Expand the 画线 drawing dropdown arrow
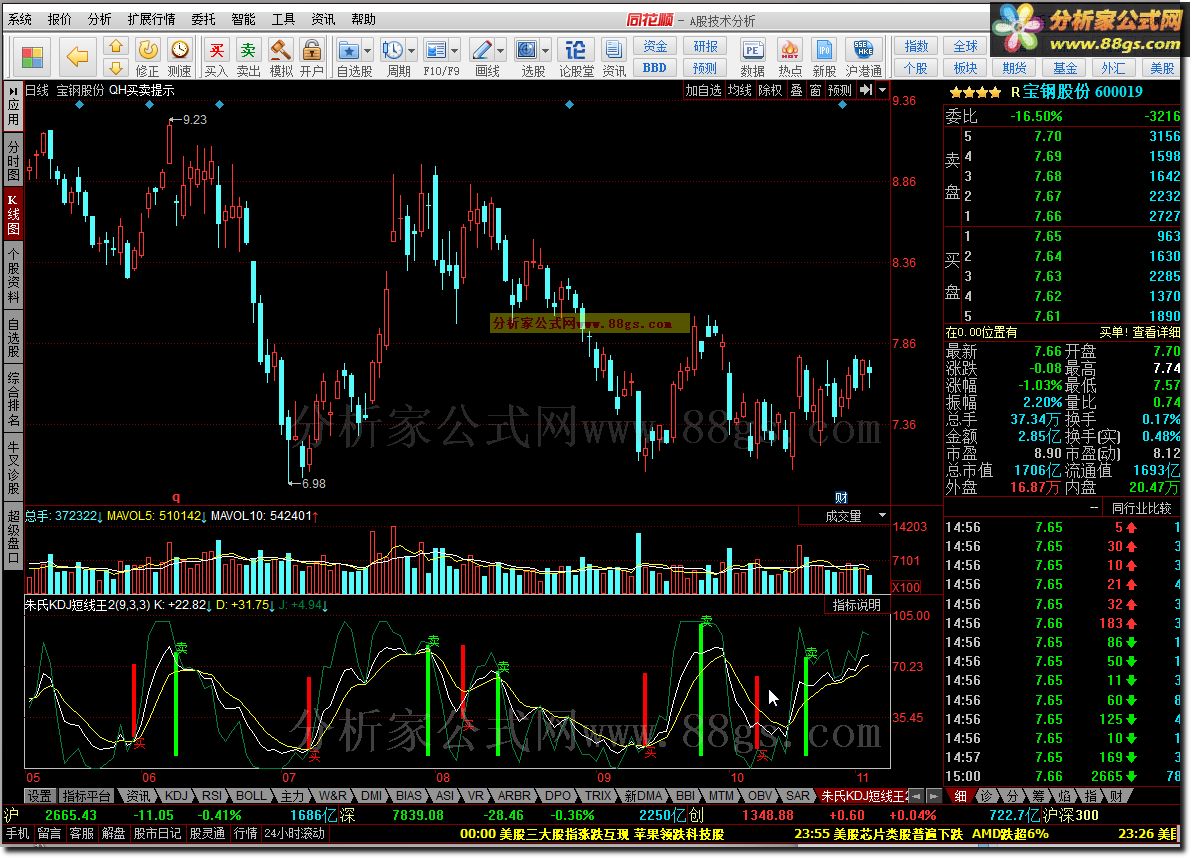1192x858 pixels. [x=500, y=52]
